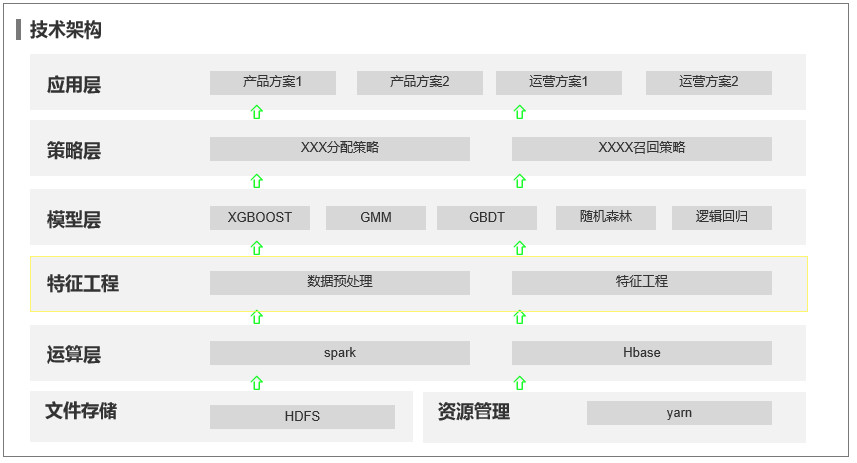Click the green arrow below 产品方案1
Screen dimensions: 857x463
coord(256,112)
